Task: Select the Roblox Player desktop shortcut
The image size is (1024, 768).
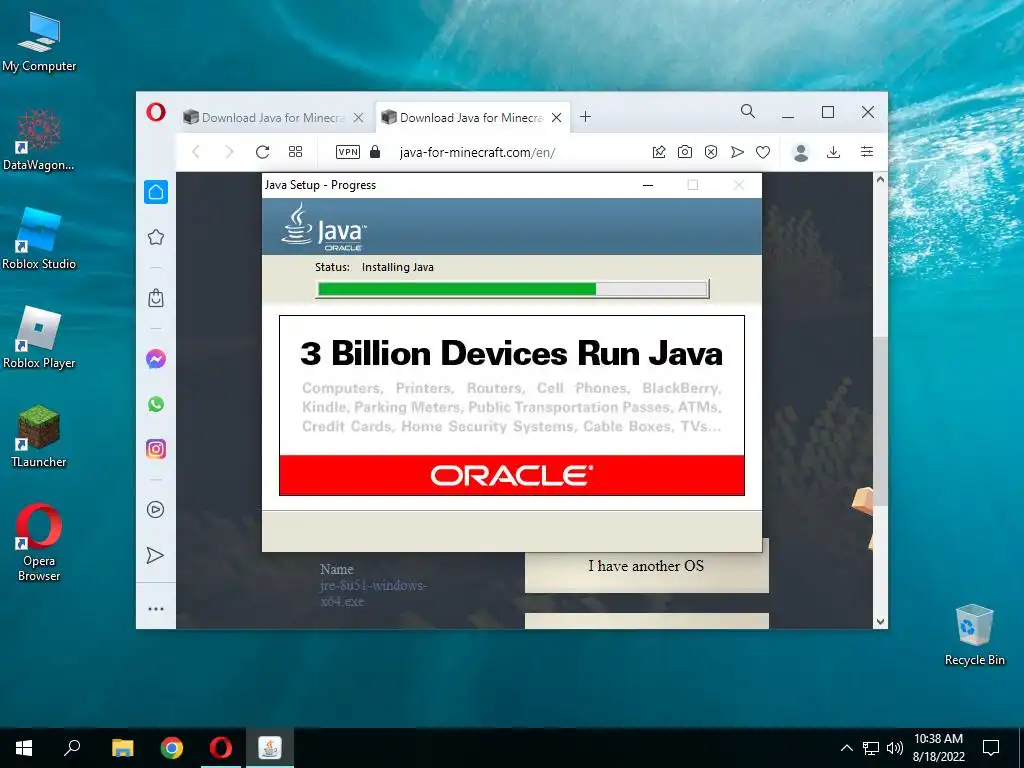Action: coord(39,338)
